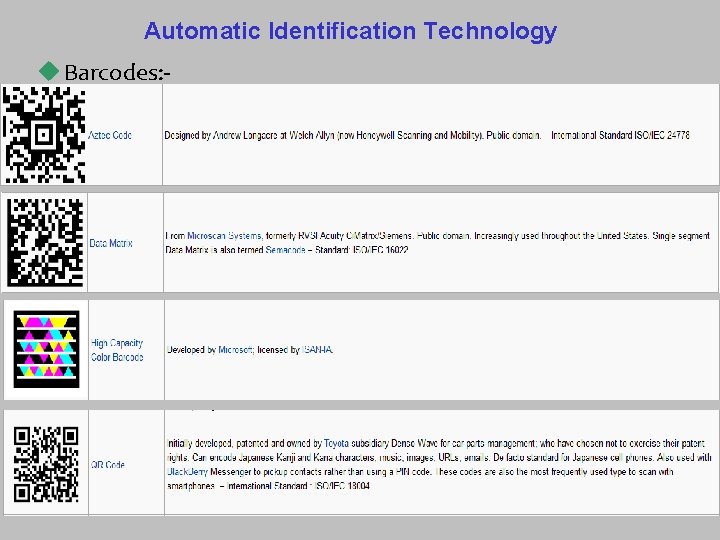Click the 'Barcodes:-' heading text
Screen dimensions: 720x540
(x=118, y=73)
